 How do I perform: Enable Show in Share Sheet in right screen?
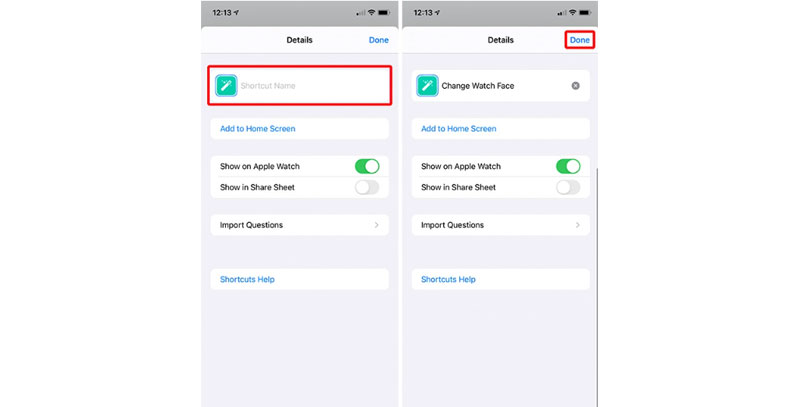click(x=568, y=187)
